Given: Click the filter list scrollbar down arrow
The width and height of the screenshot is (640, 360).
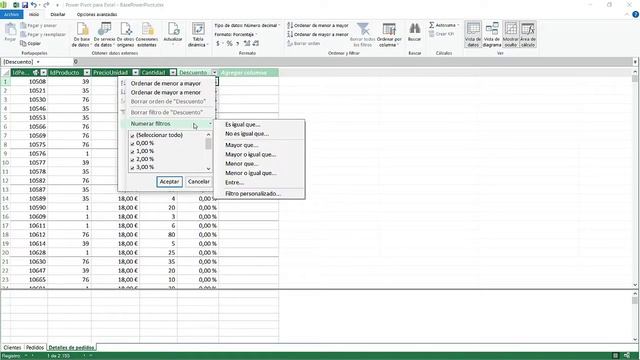Looking at the screenshot, I should 209,169.
